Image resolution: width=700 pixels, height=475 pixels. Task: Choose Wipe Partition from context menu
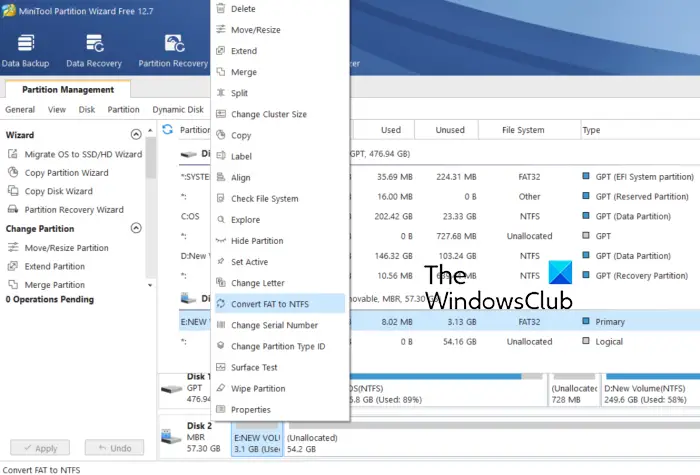[x=280, y=388]
